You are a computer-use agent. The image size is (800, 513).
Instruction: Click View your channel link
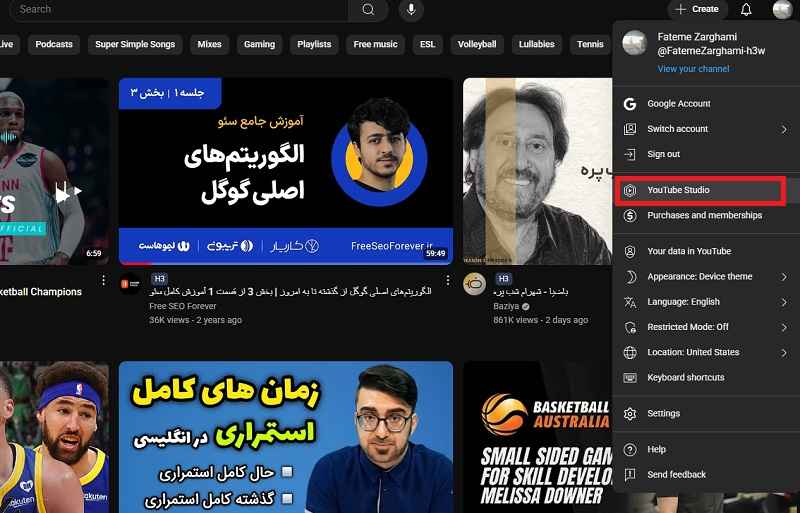pos(693,69)
